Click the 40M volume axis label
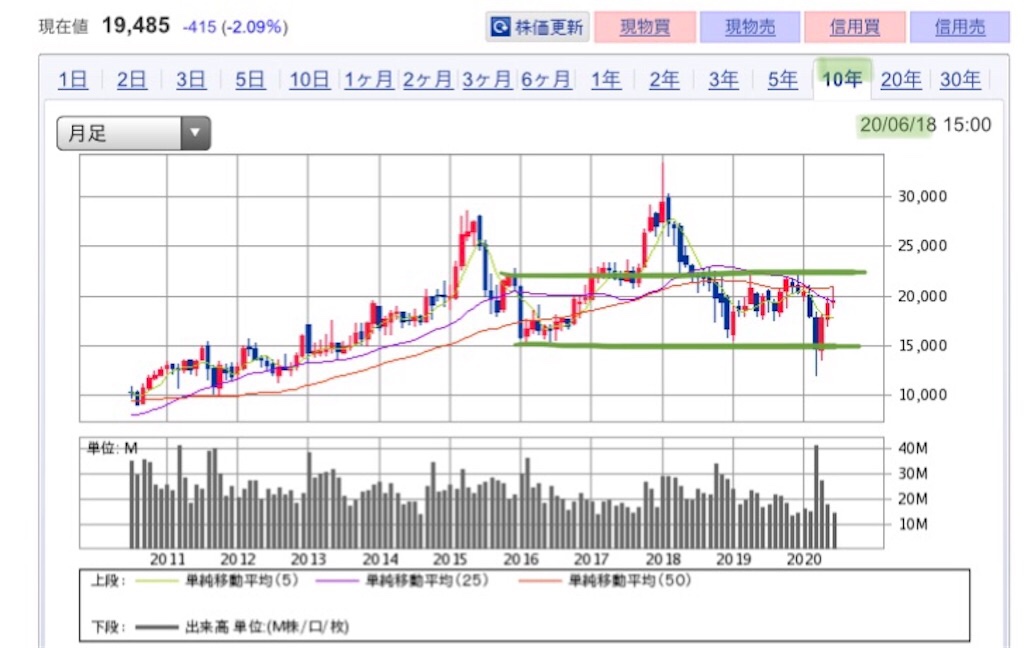This screenshot has width=1024, height=648. point(913,448)
